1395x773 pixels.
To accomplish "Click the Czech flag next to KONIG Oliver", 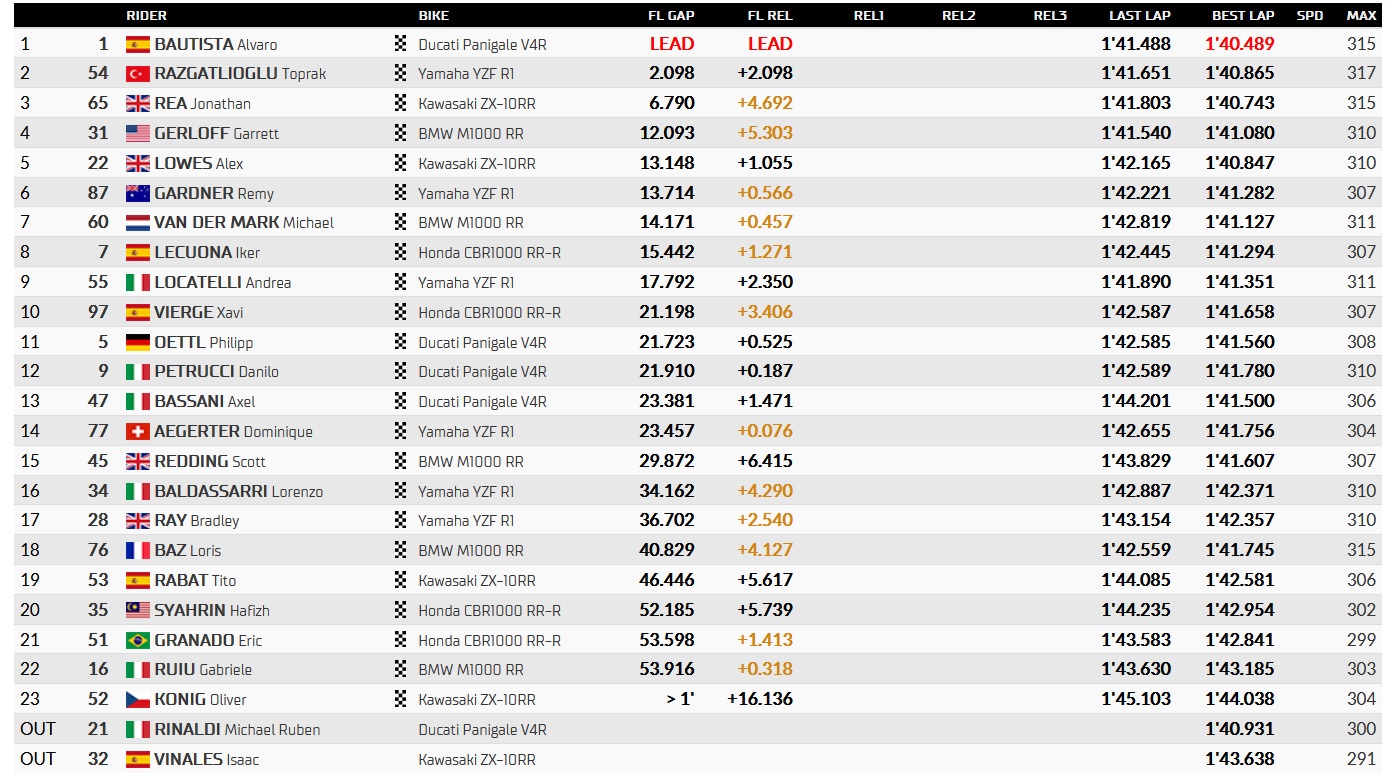I will pyautogui.click(x=138, y=699).
